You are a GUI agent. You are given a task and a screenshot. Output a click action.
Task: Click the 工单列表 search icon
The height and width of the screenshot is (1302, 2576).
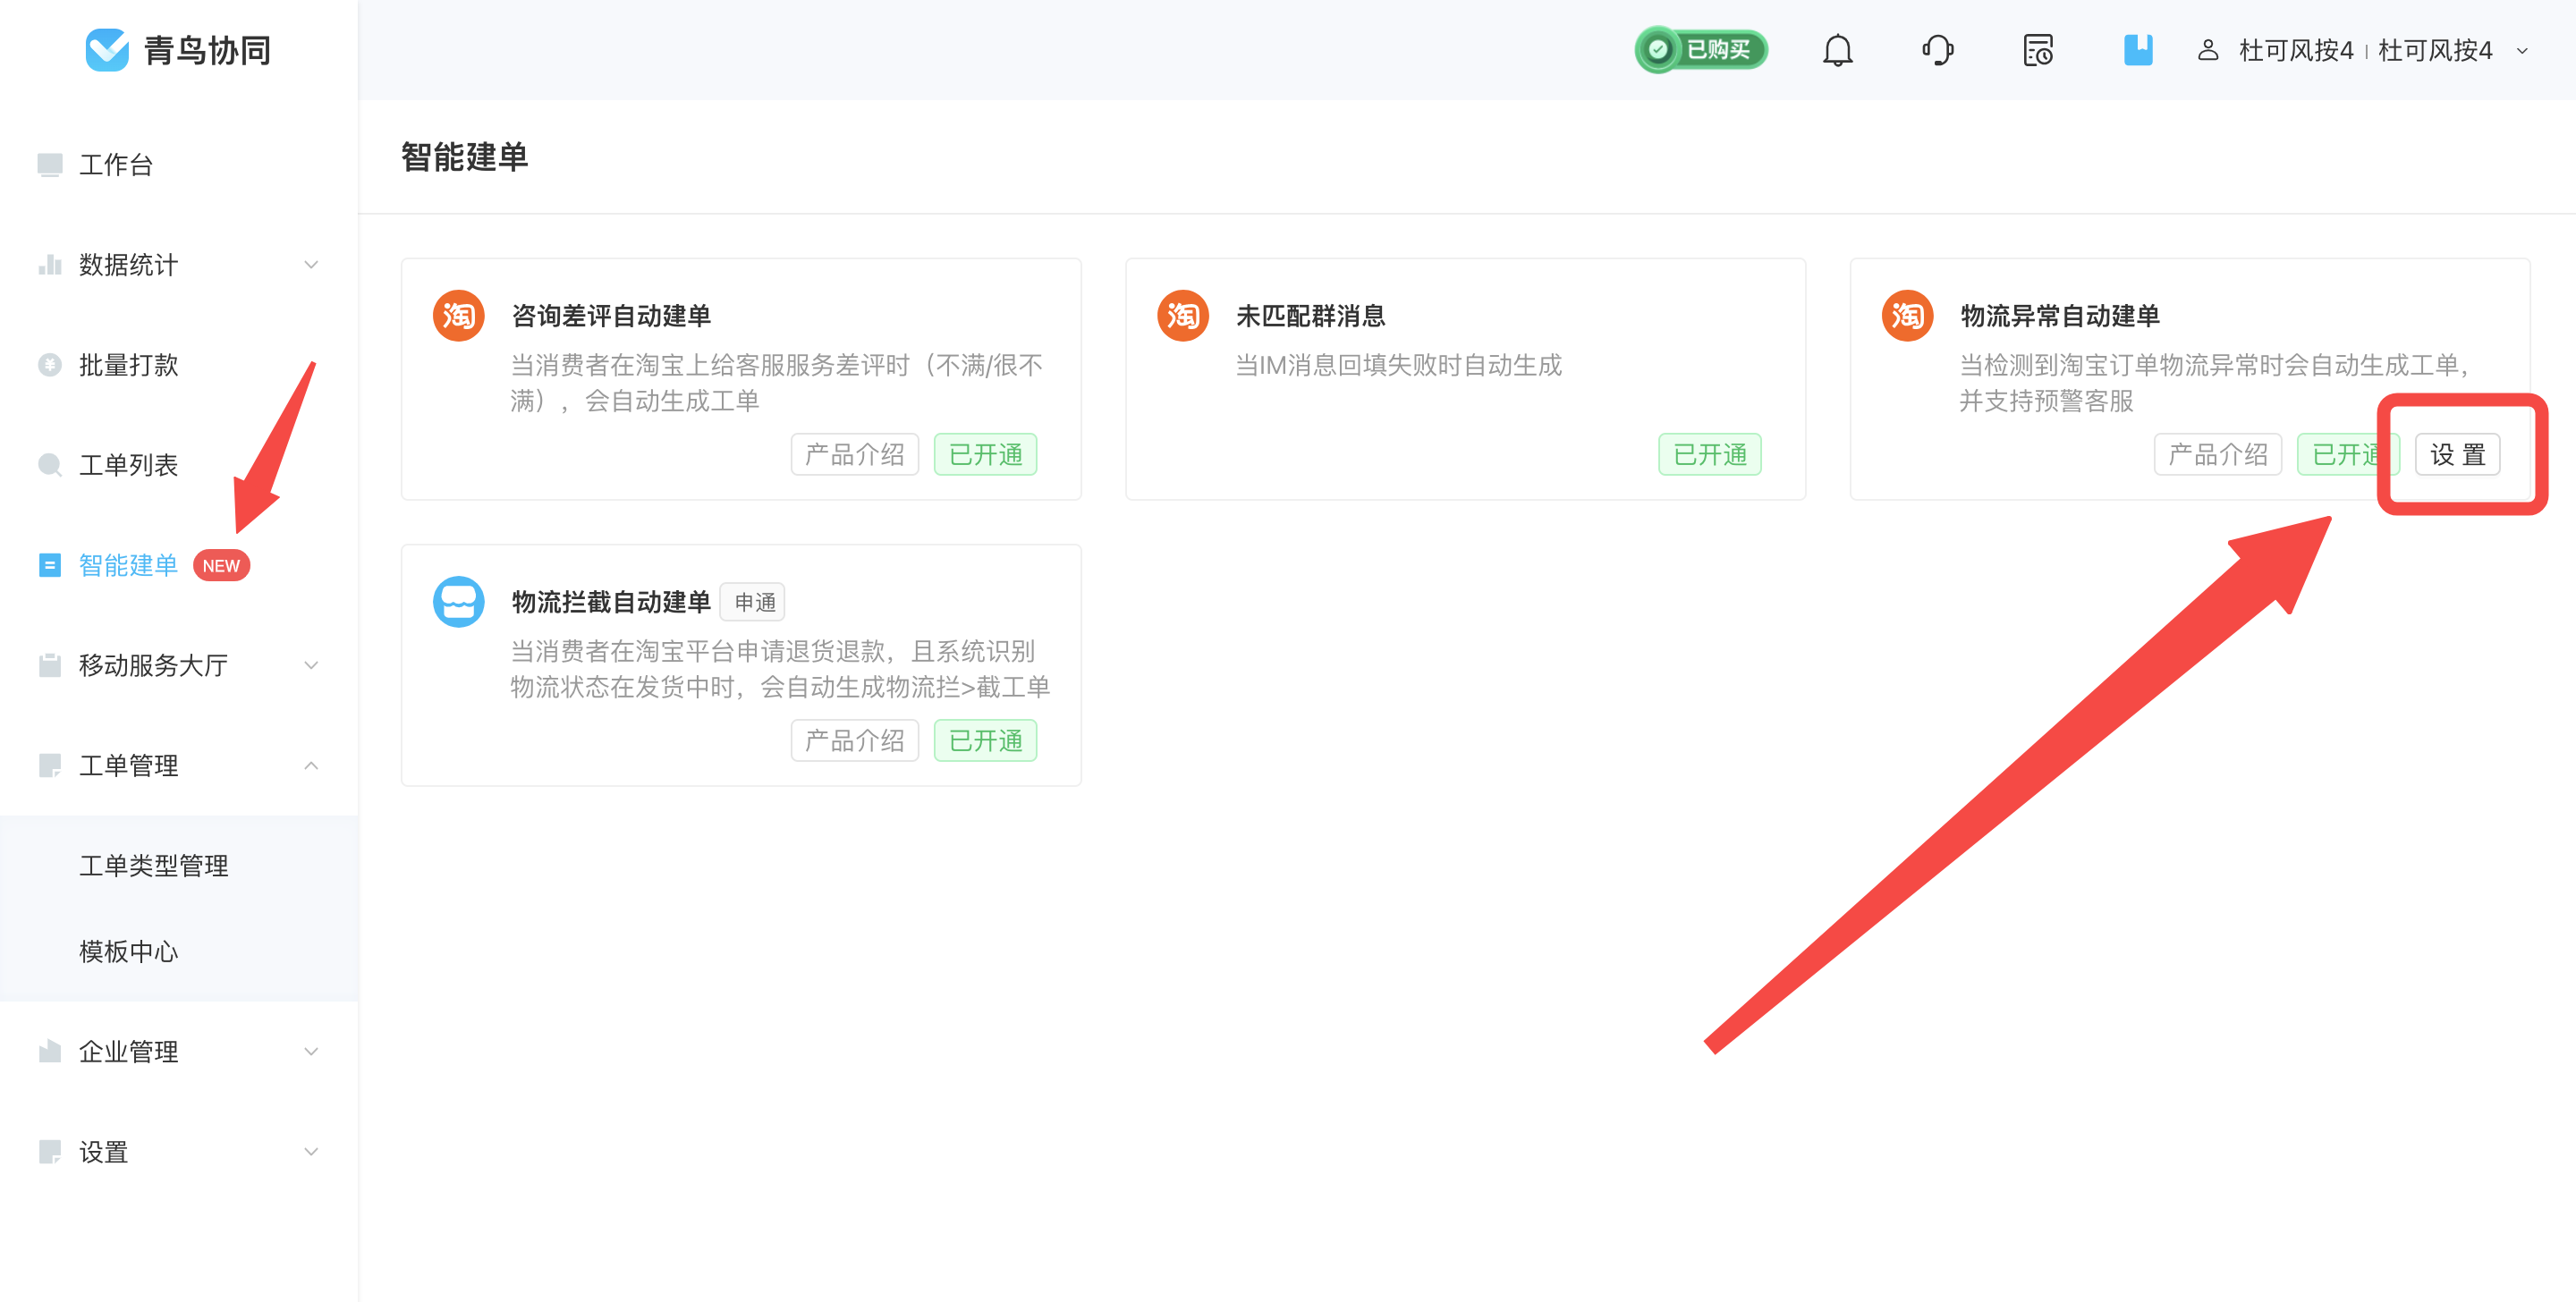pyautogui.click(x=49, y=465)
